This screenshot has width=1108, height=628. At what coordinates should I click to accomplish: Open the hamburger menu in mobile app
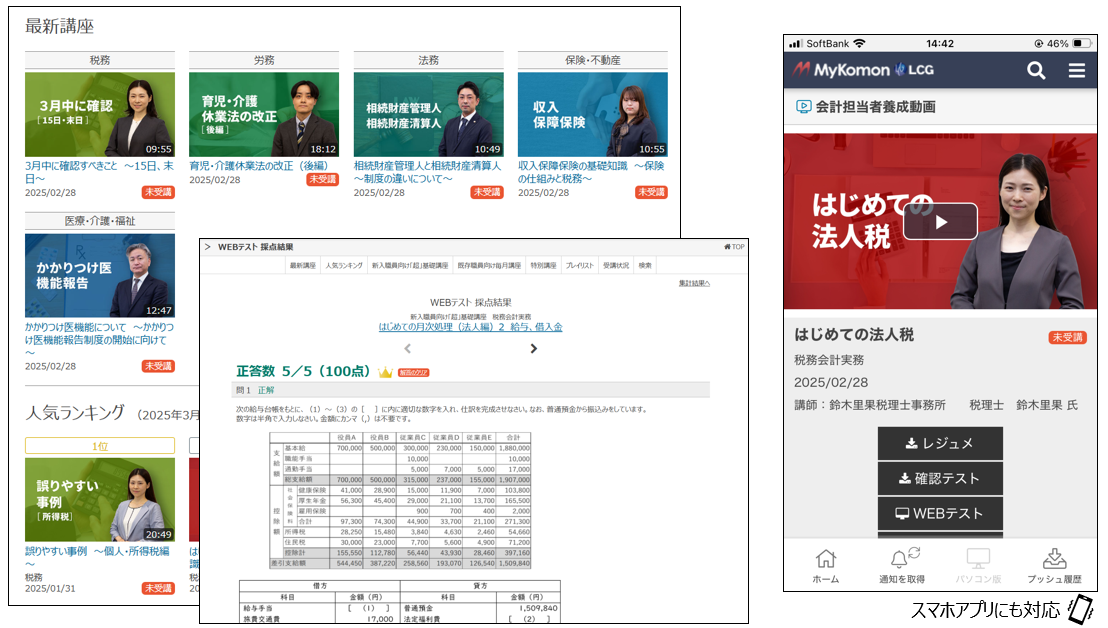tap(1076, 70)
